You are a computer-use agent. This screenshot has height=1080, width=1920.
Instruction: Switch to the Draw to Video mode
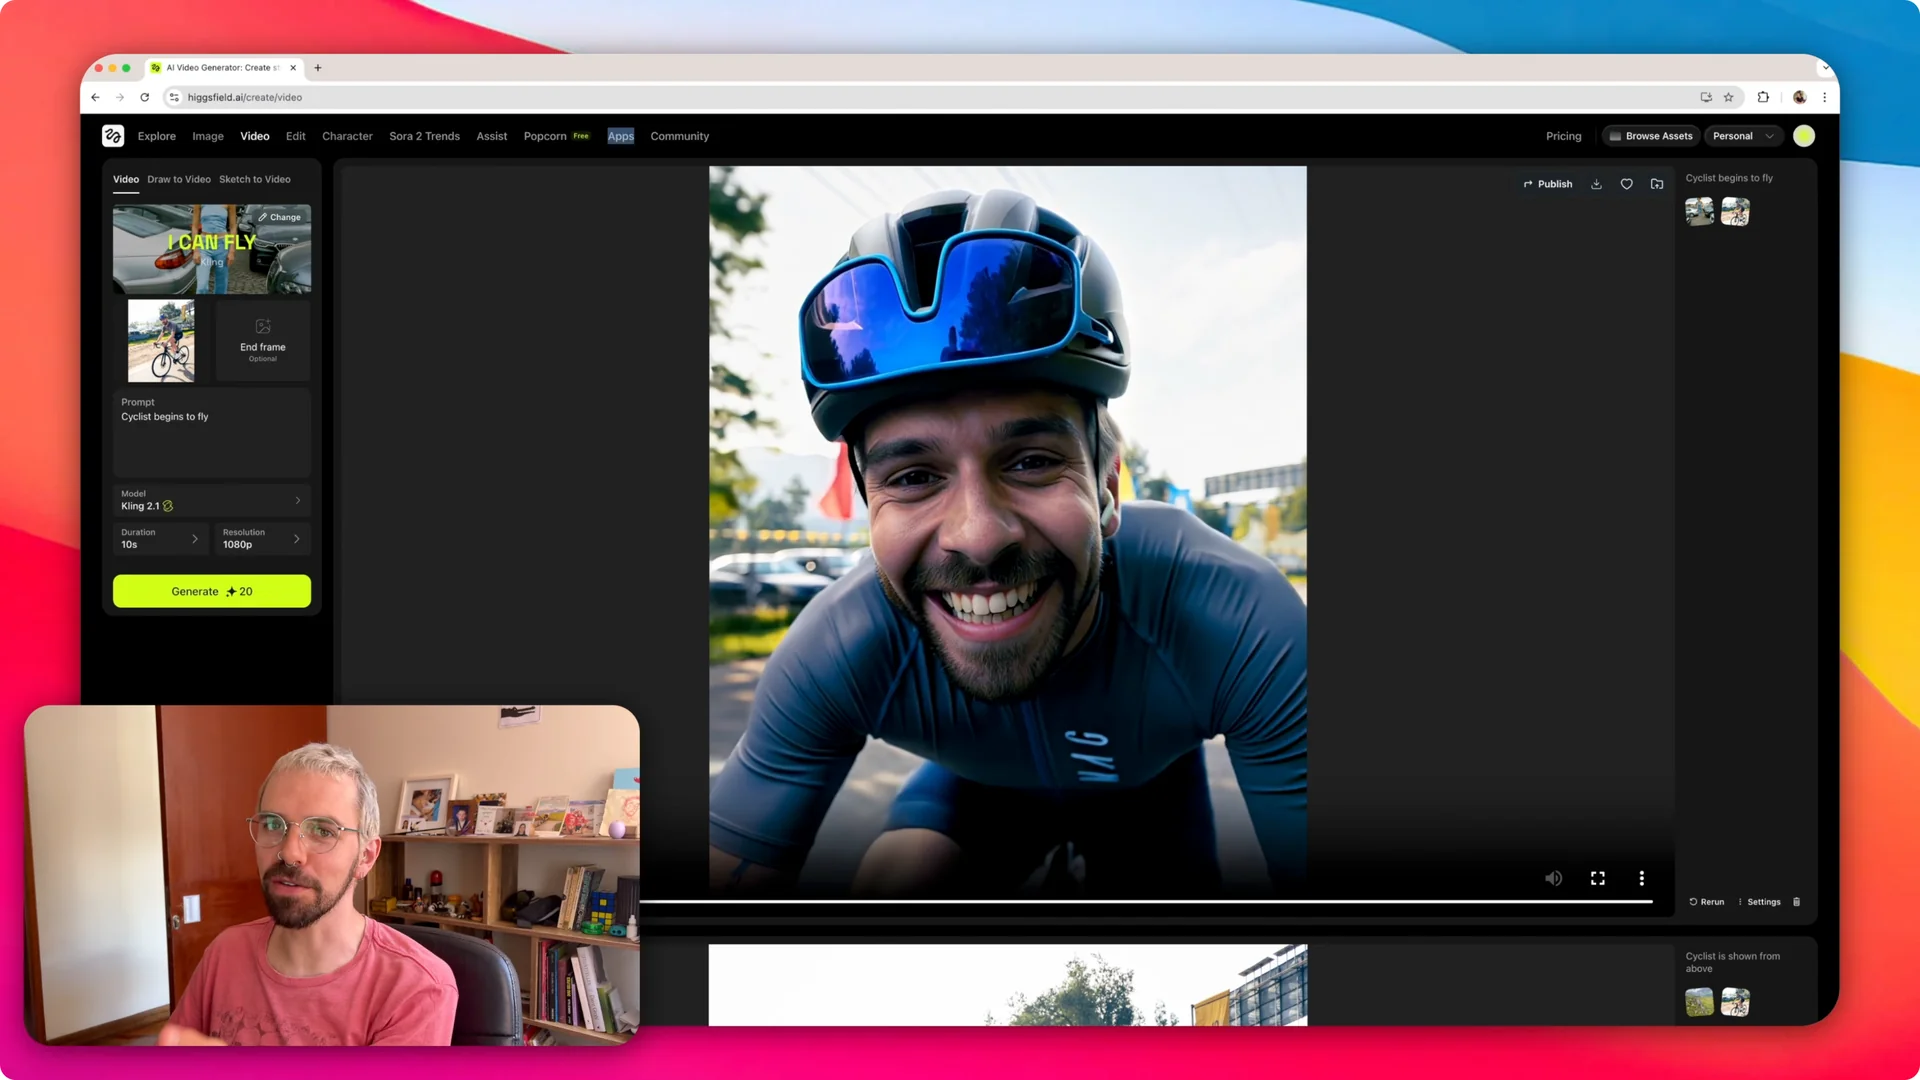click(178, 179)
